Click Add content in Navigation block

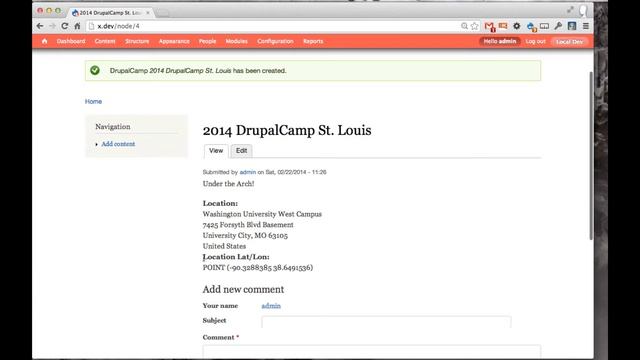click(118, 144)
